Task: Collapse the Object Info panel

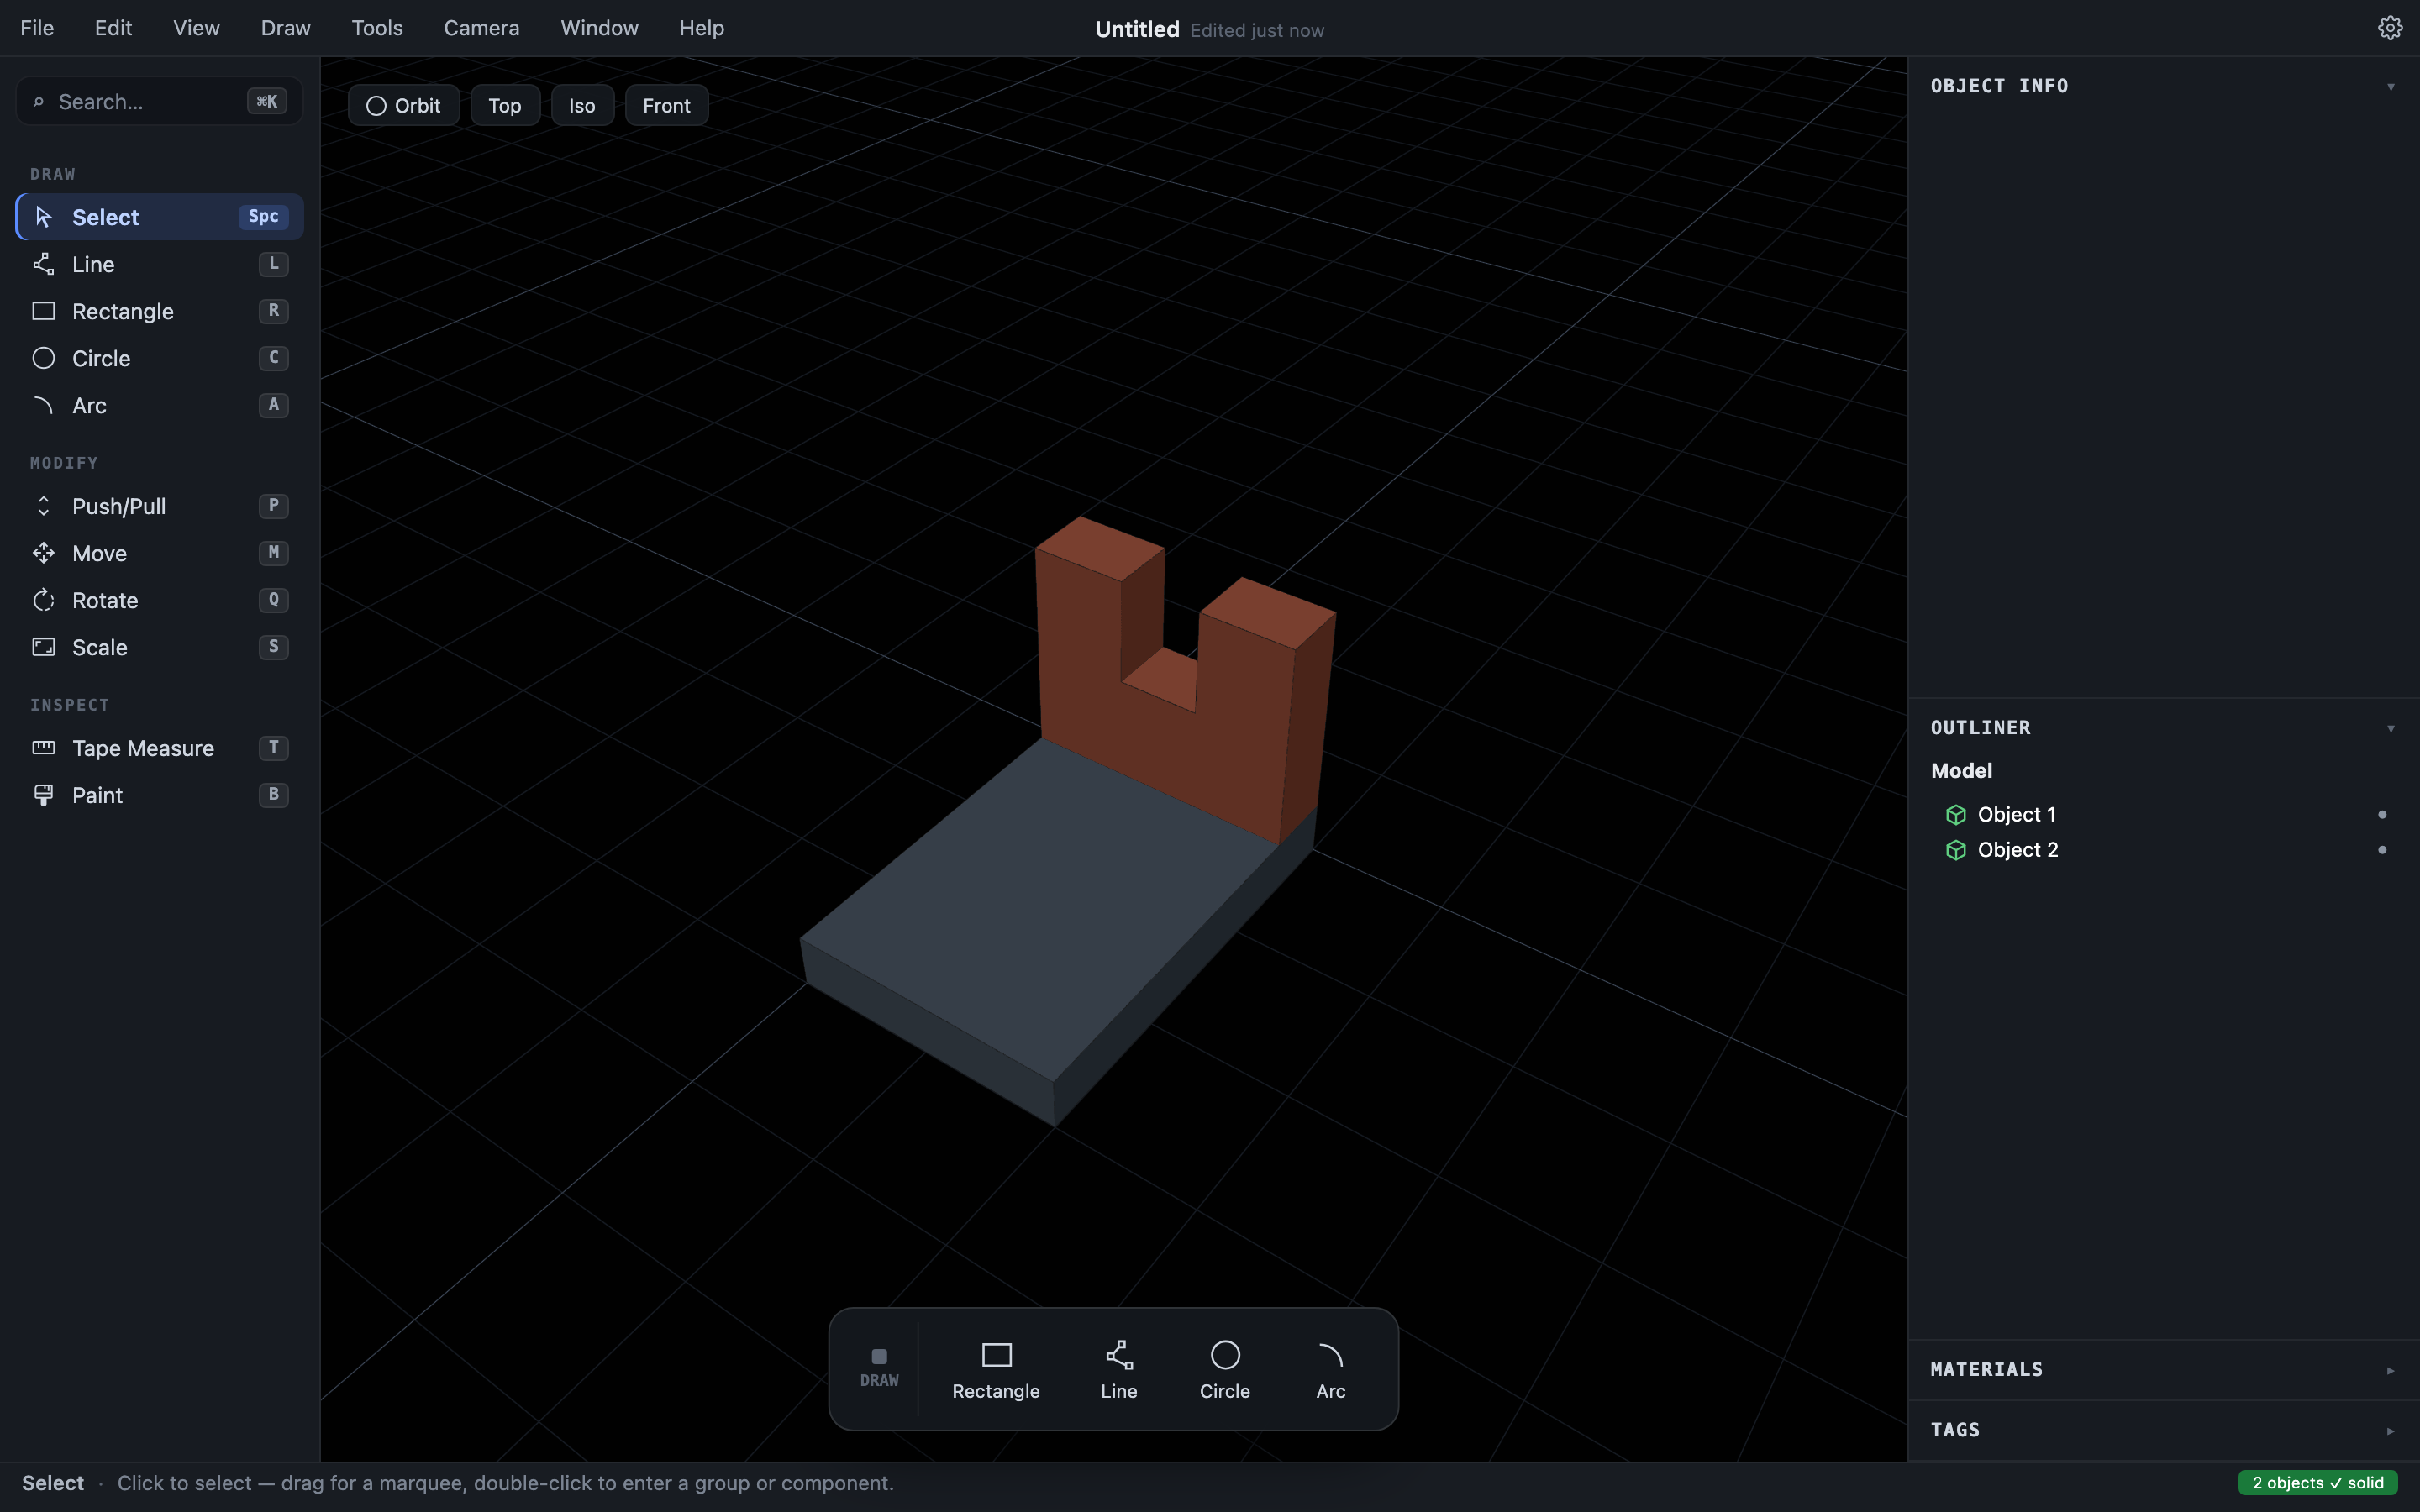Action: click(x=2391, y=87)
